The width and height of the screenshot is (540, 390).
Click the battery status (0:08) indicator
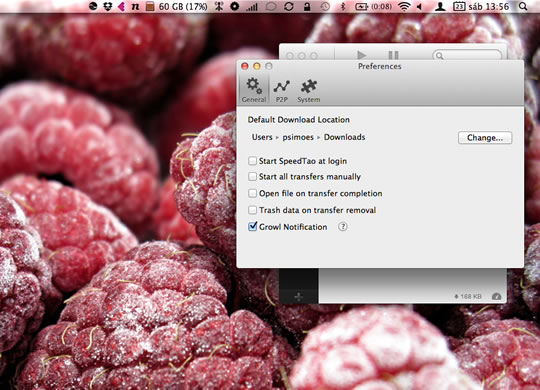point(373,6)
